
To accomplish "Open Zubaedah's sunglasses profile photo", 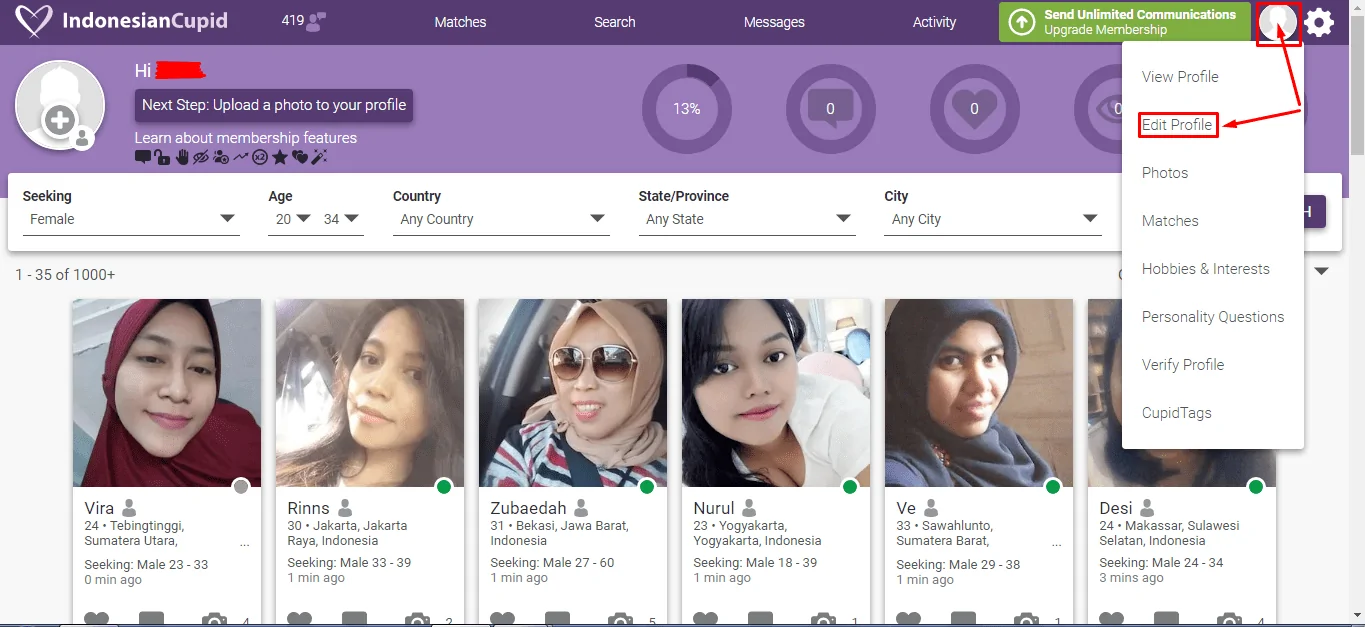I will [573, 393].
